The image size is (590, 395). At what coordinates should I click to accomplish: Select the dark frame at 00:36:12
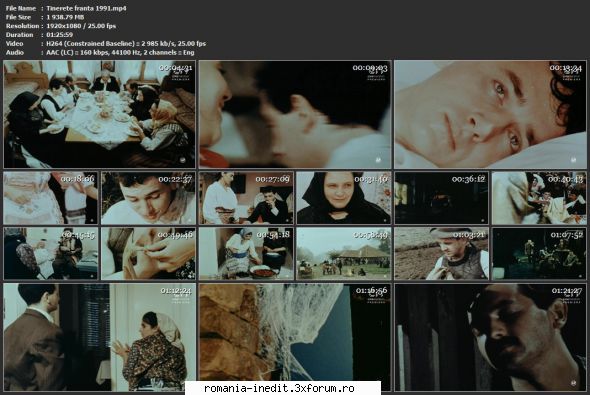click(x=441, y=198)
